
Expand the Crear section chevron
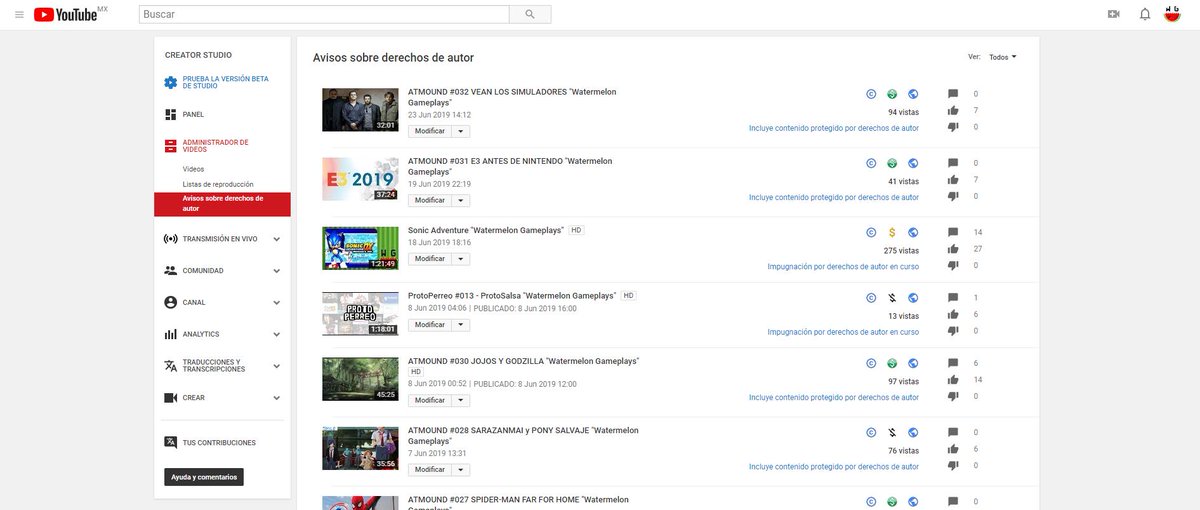pos(276,398)
